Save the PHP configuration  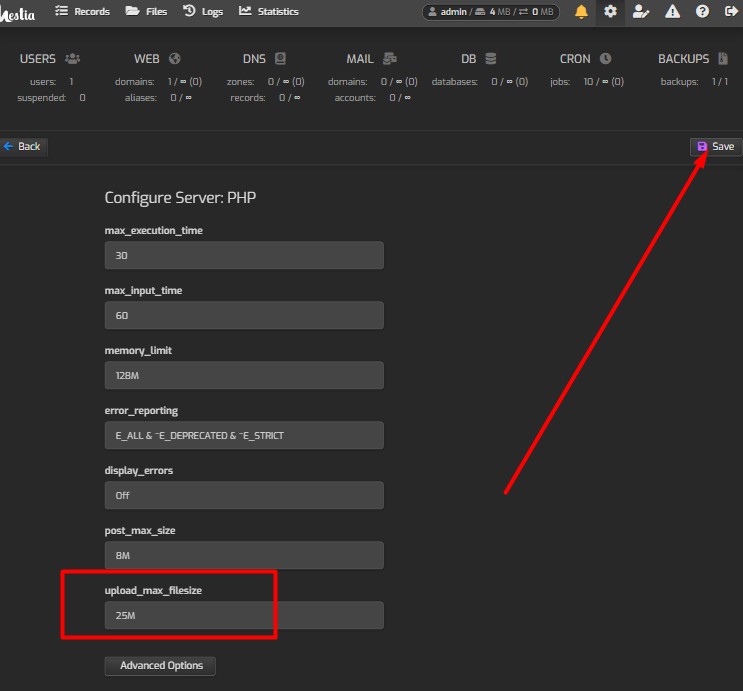[716, 147]
